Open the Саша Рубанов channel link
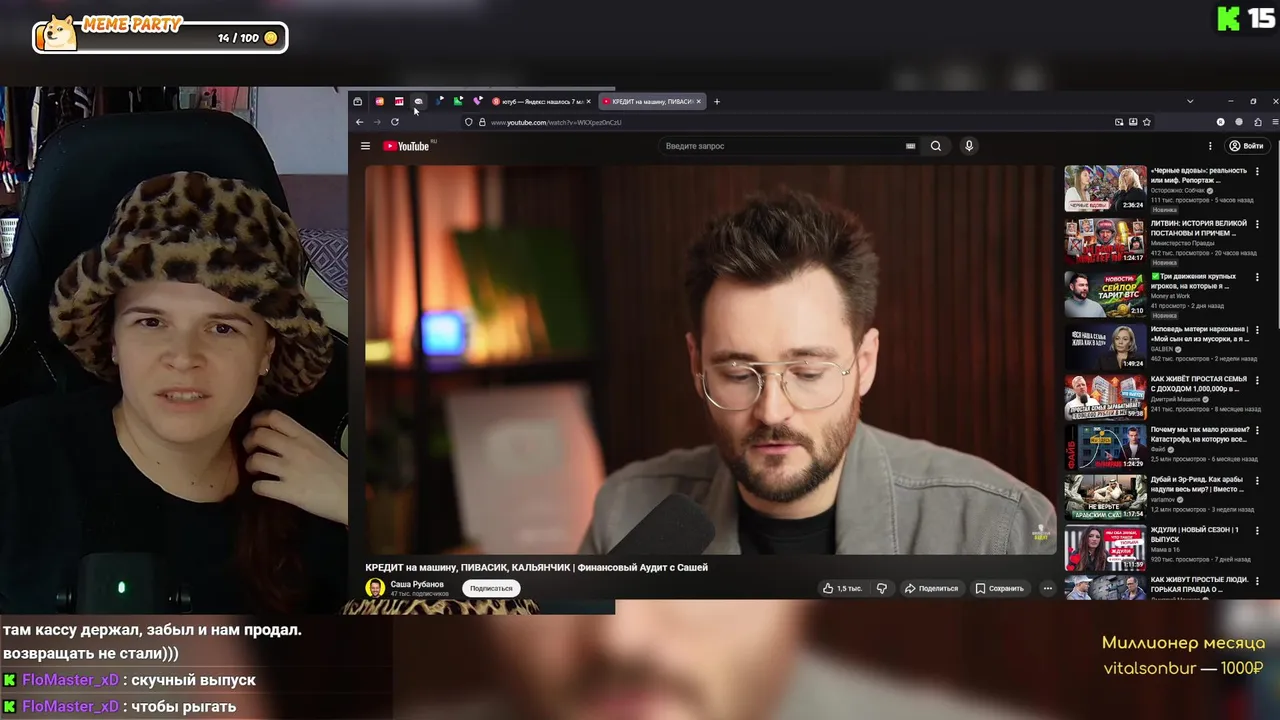This screenshot has width=1280, height=720. pos(417,584)
